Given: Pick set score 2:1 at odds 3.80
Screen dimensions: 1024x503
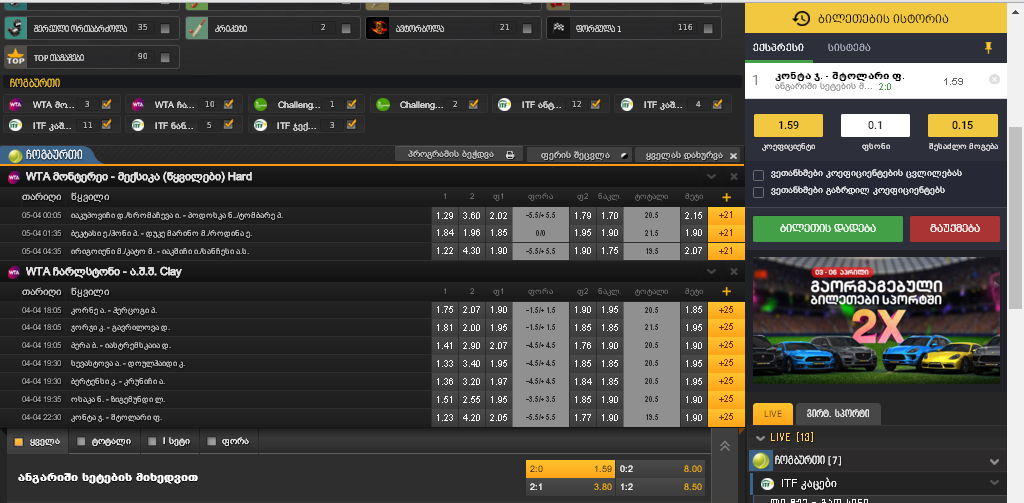Looking at the screenshot, I should click(x=570, y=487).
